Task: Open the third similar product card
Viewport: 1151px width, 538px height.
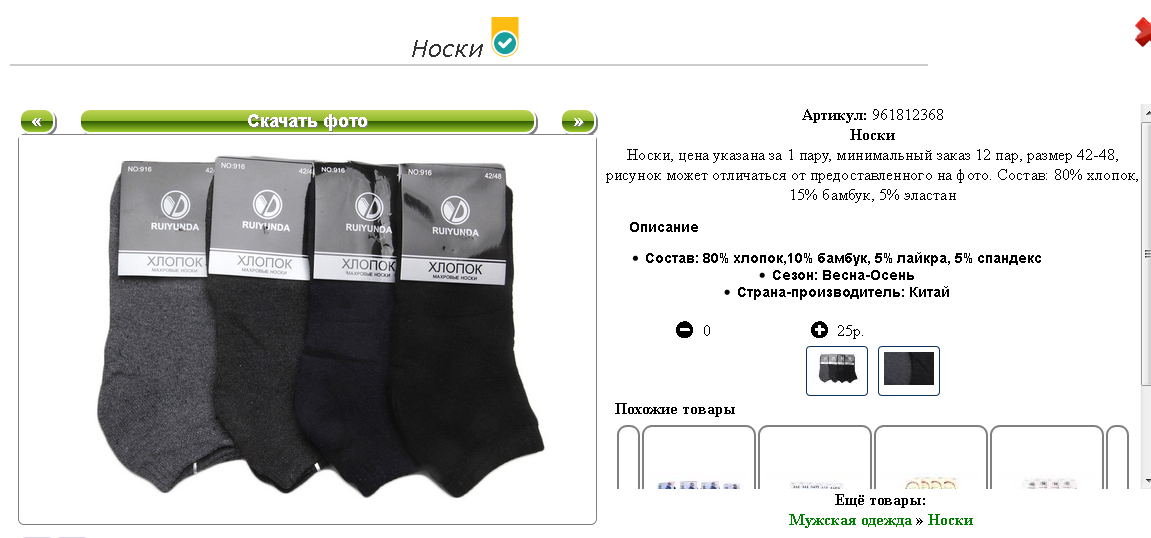Action: click(x=931, y=457)
